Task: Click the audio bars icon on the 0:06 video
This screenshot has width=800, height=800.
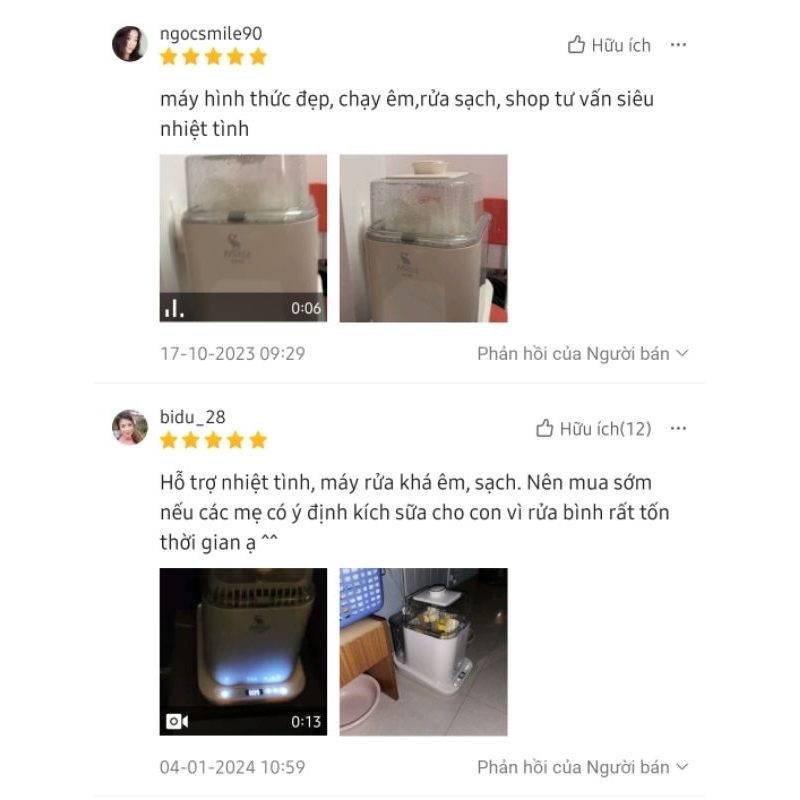Action: [x=174, y=308]
